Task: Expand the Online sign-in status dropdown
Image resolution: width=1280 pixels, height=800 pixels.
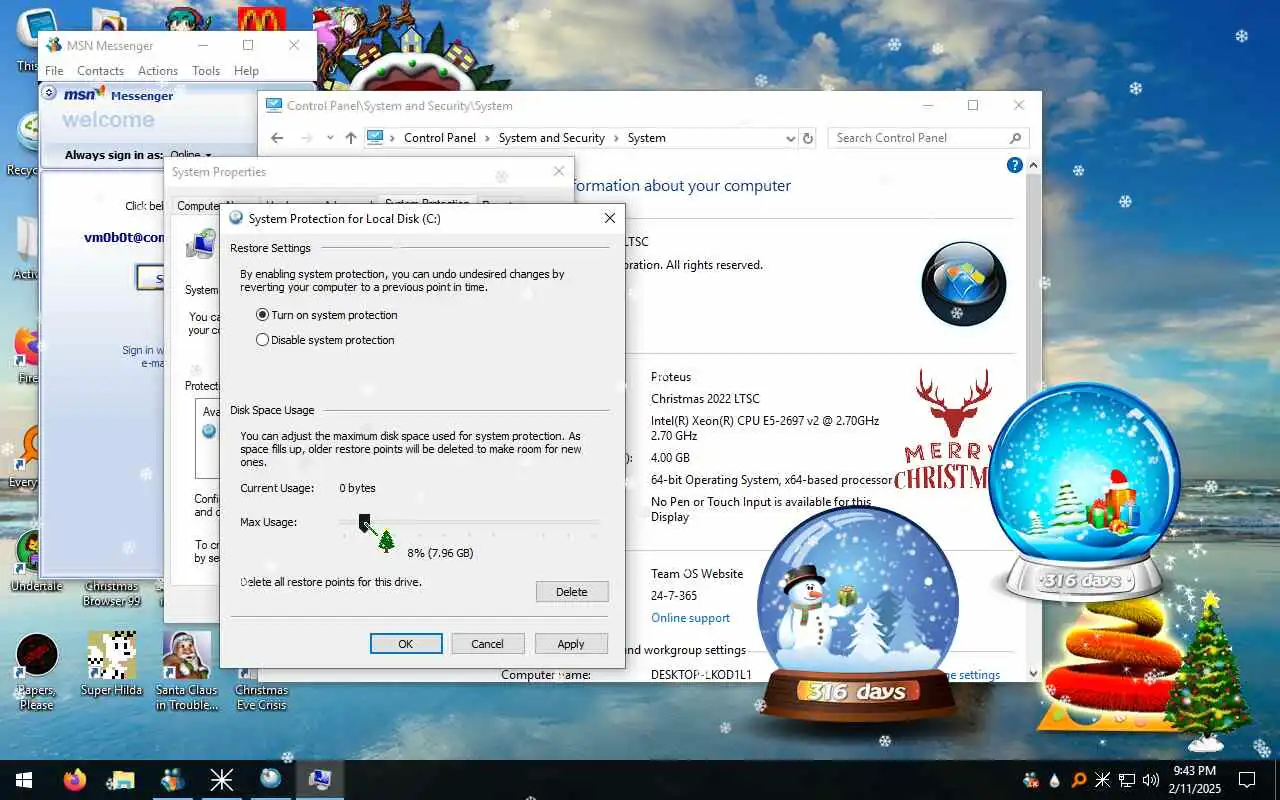Action: (x=191, y=155)
